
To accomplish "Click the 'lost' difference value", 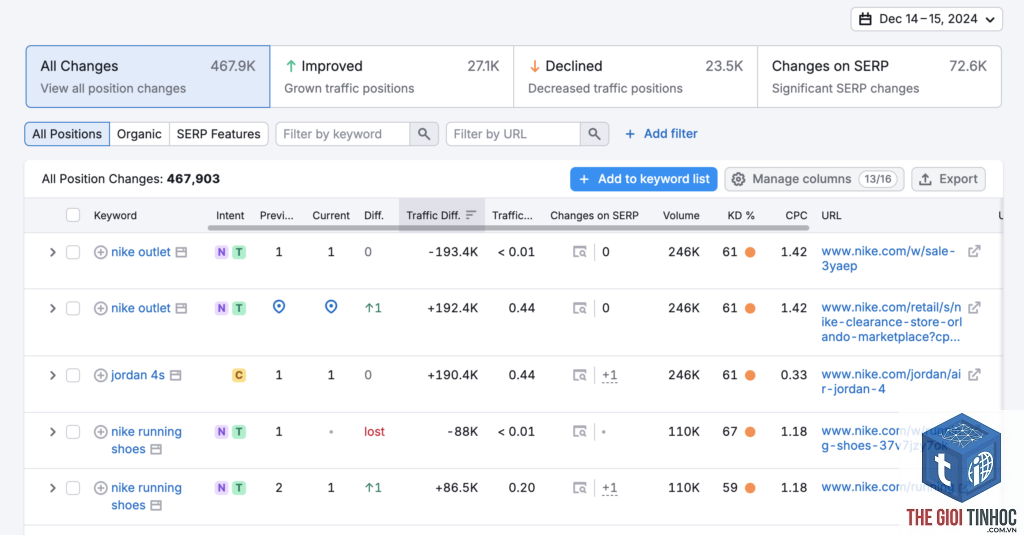I will tap(374, 432).
